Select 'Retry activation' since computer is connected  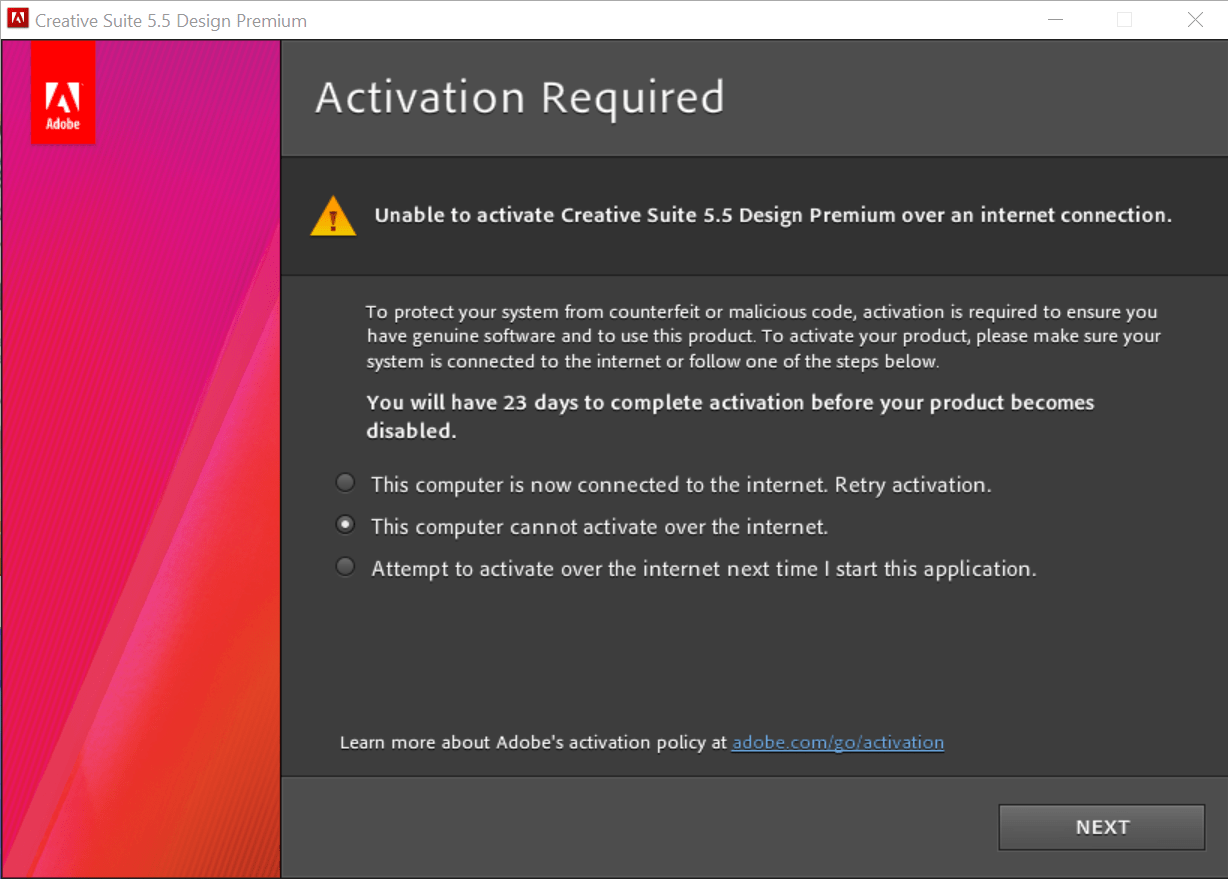(x=345, y=482)
